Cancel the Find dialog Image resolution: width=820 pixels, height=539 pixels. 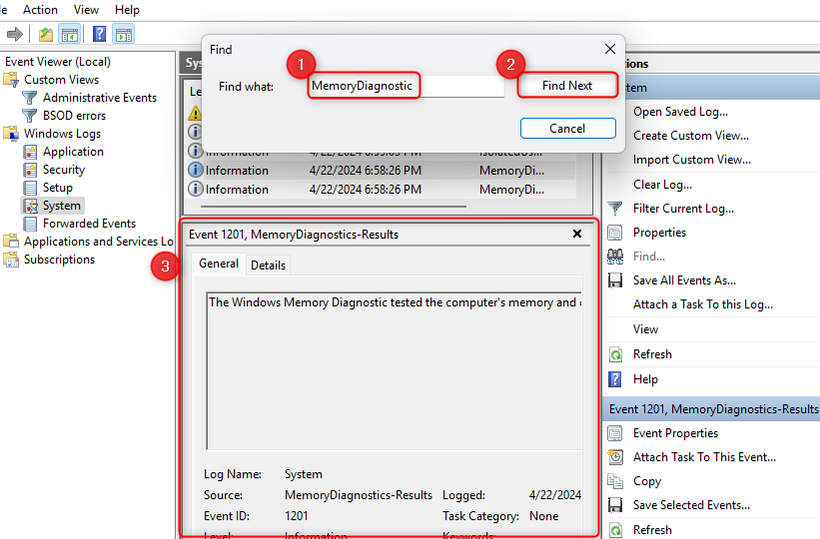[x=567, y=128]
